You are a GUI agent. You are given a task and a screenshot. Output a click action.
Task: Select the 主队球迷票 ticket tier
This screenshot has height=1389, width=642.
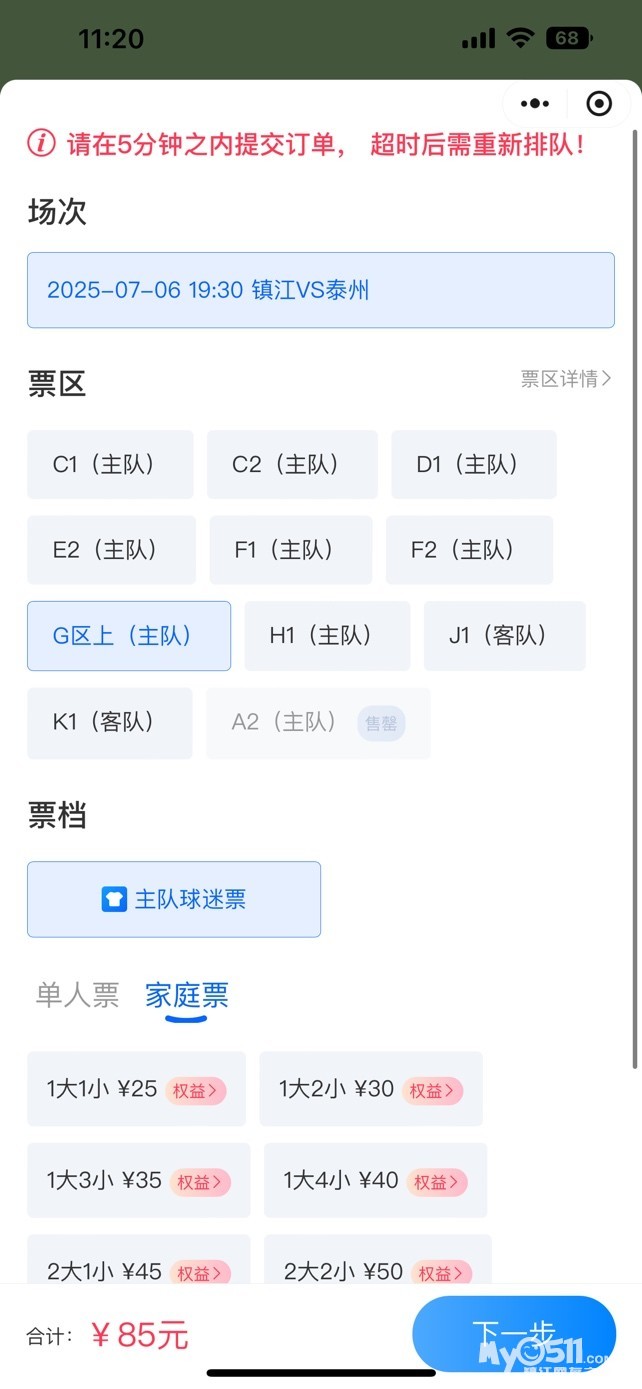[x=174, y=899]
